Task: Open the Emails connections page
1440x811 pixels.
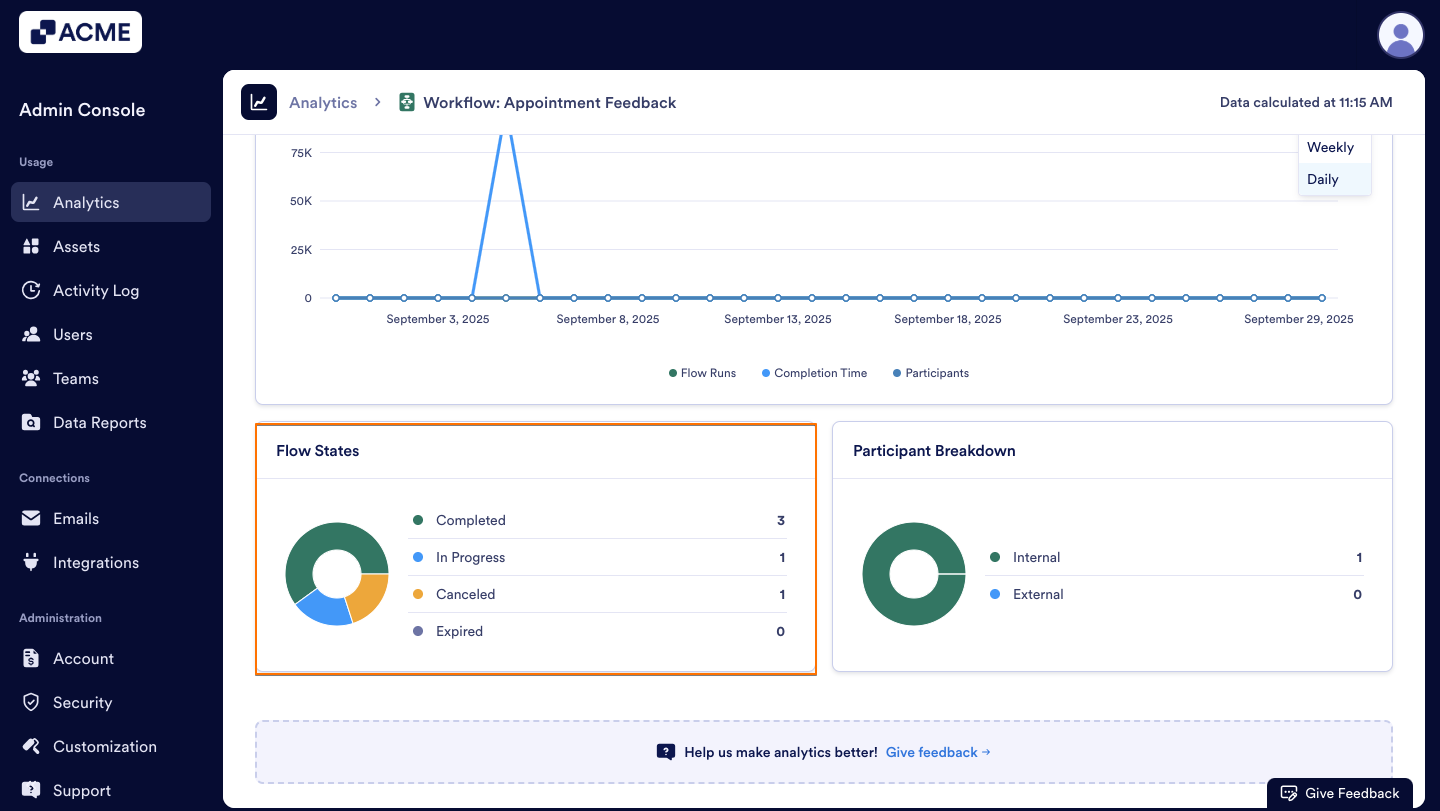Action: click(33, 518)
